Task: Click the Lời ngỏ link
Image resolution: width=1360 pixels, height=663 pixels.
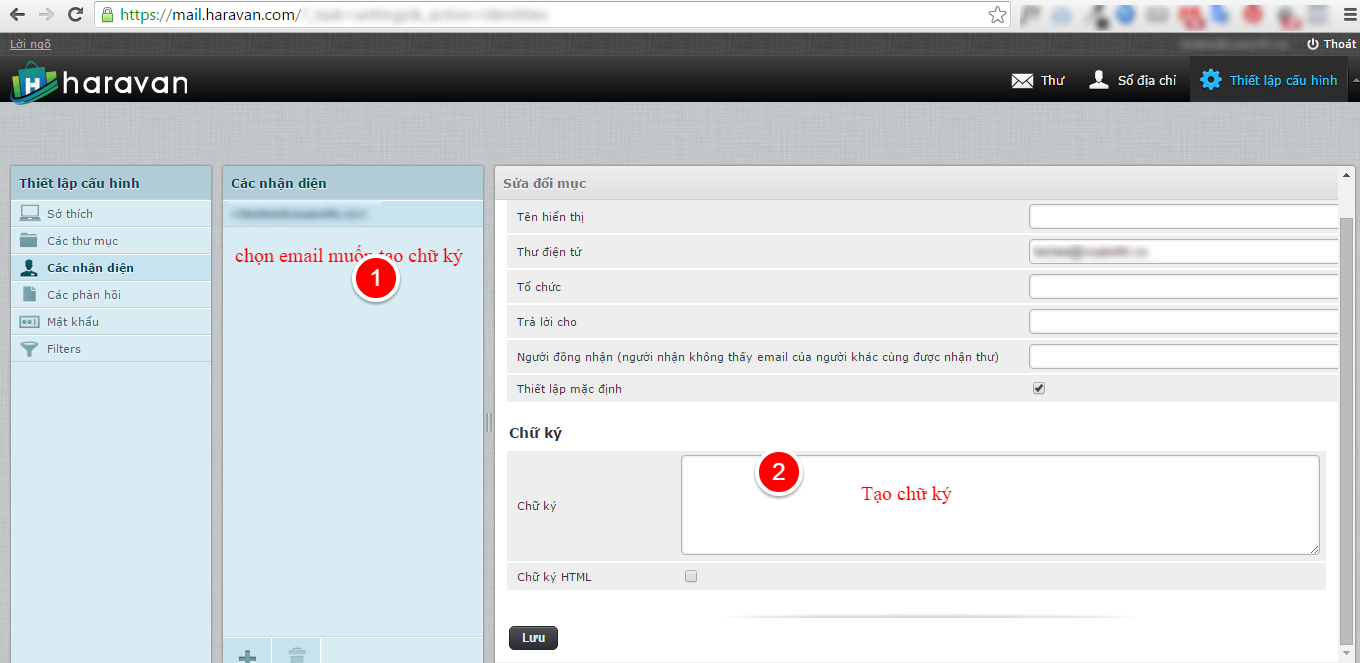Action: 30,44
